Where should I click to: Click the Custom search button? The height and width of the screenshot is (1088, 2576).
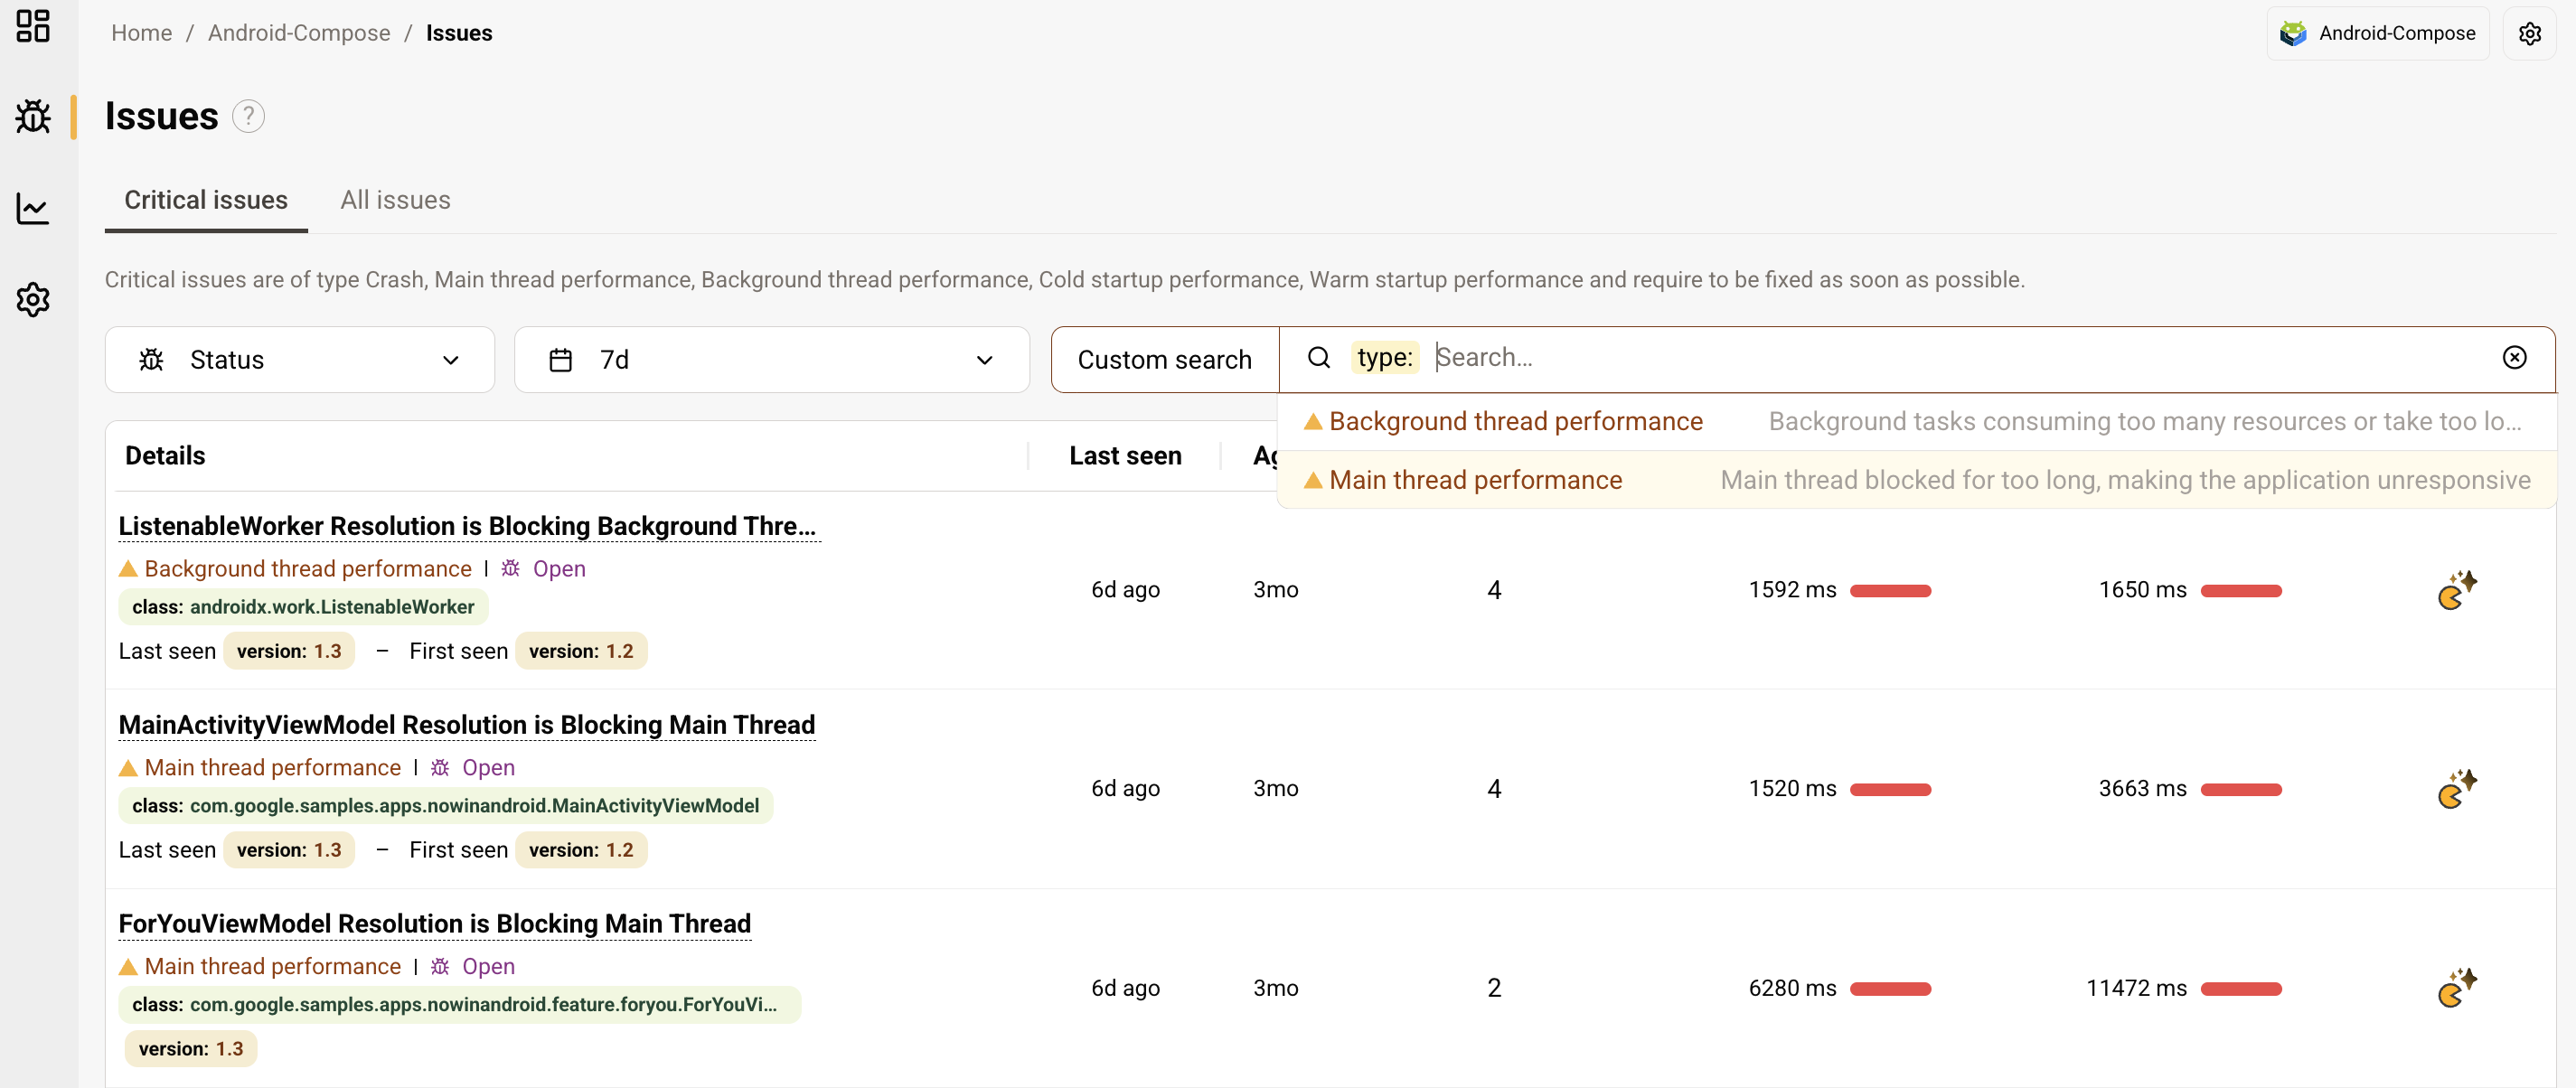click(x=1164, y=360)
